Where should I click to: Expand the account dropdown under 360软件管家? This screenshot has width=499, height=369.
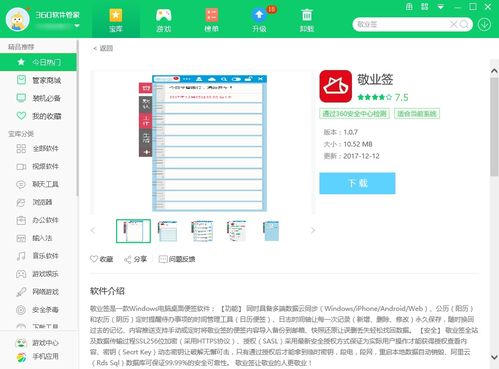pyautogui.click(x=77, y=26)
